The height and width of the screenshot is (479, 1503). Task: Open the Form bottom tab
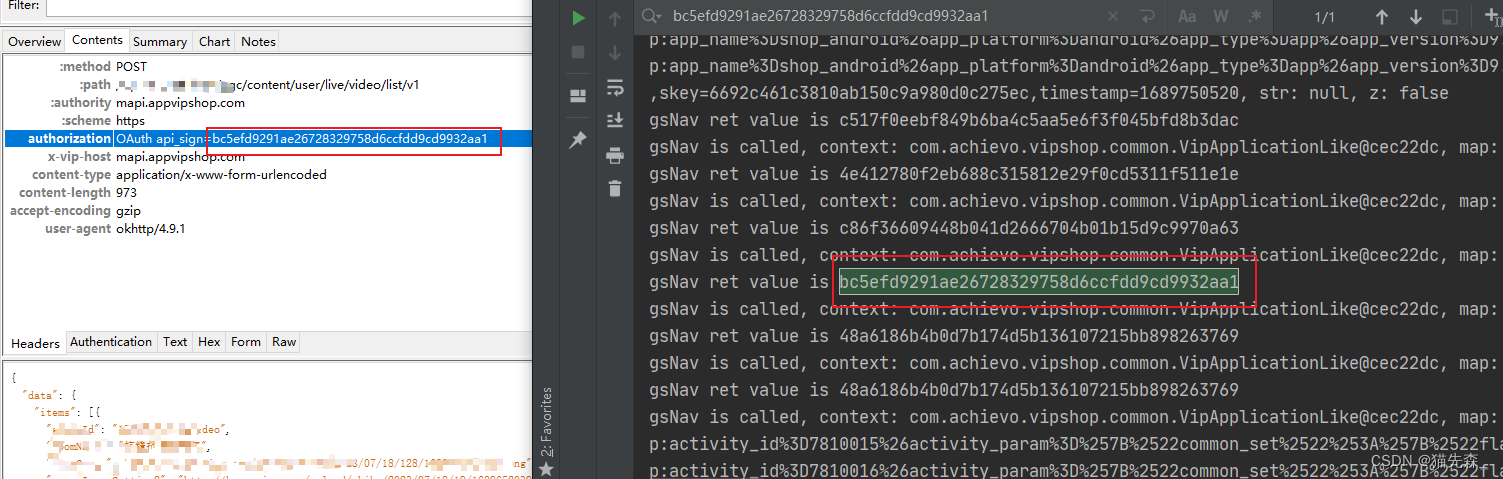(x=246, y=342)
